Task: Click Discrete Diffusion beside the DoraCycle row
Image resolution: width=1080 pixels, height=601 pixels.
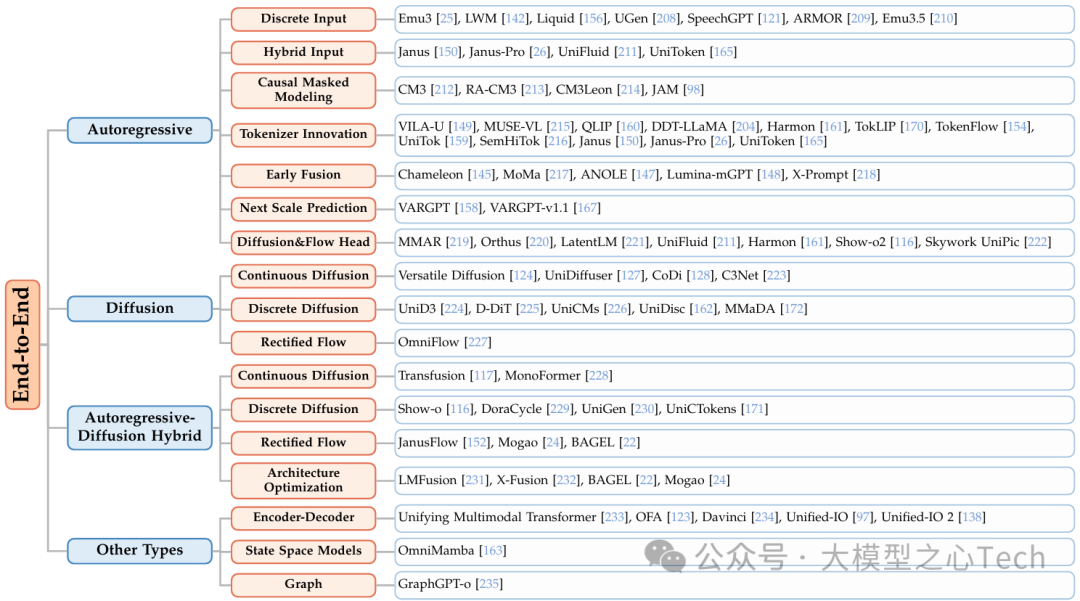Action: [x=303, y=409]
